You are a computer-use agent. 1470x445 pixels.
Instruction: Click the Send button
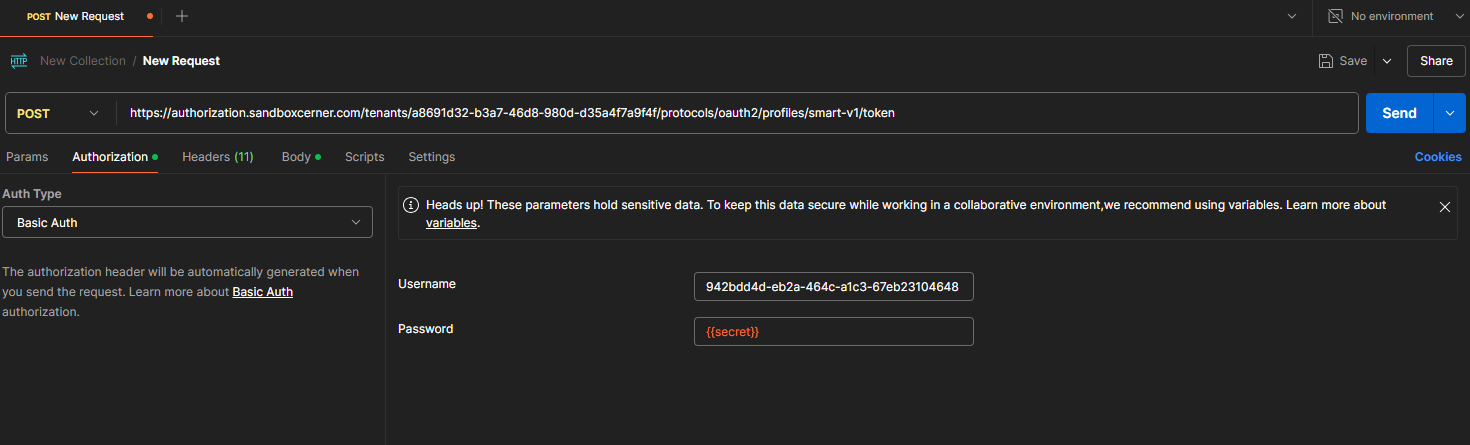tap(1399, 113)
